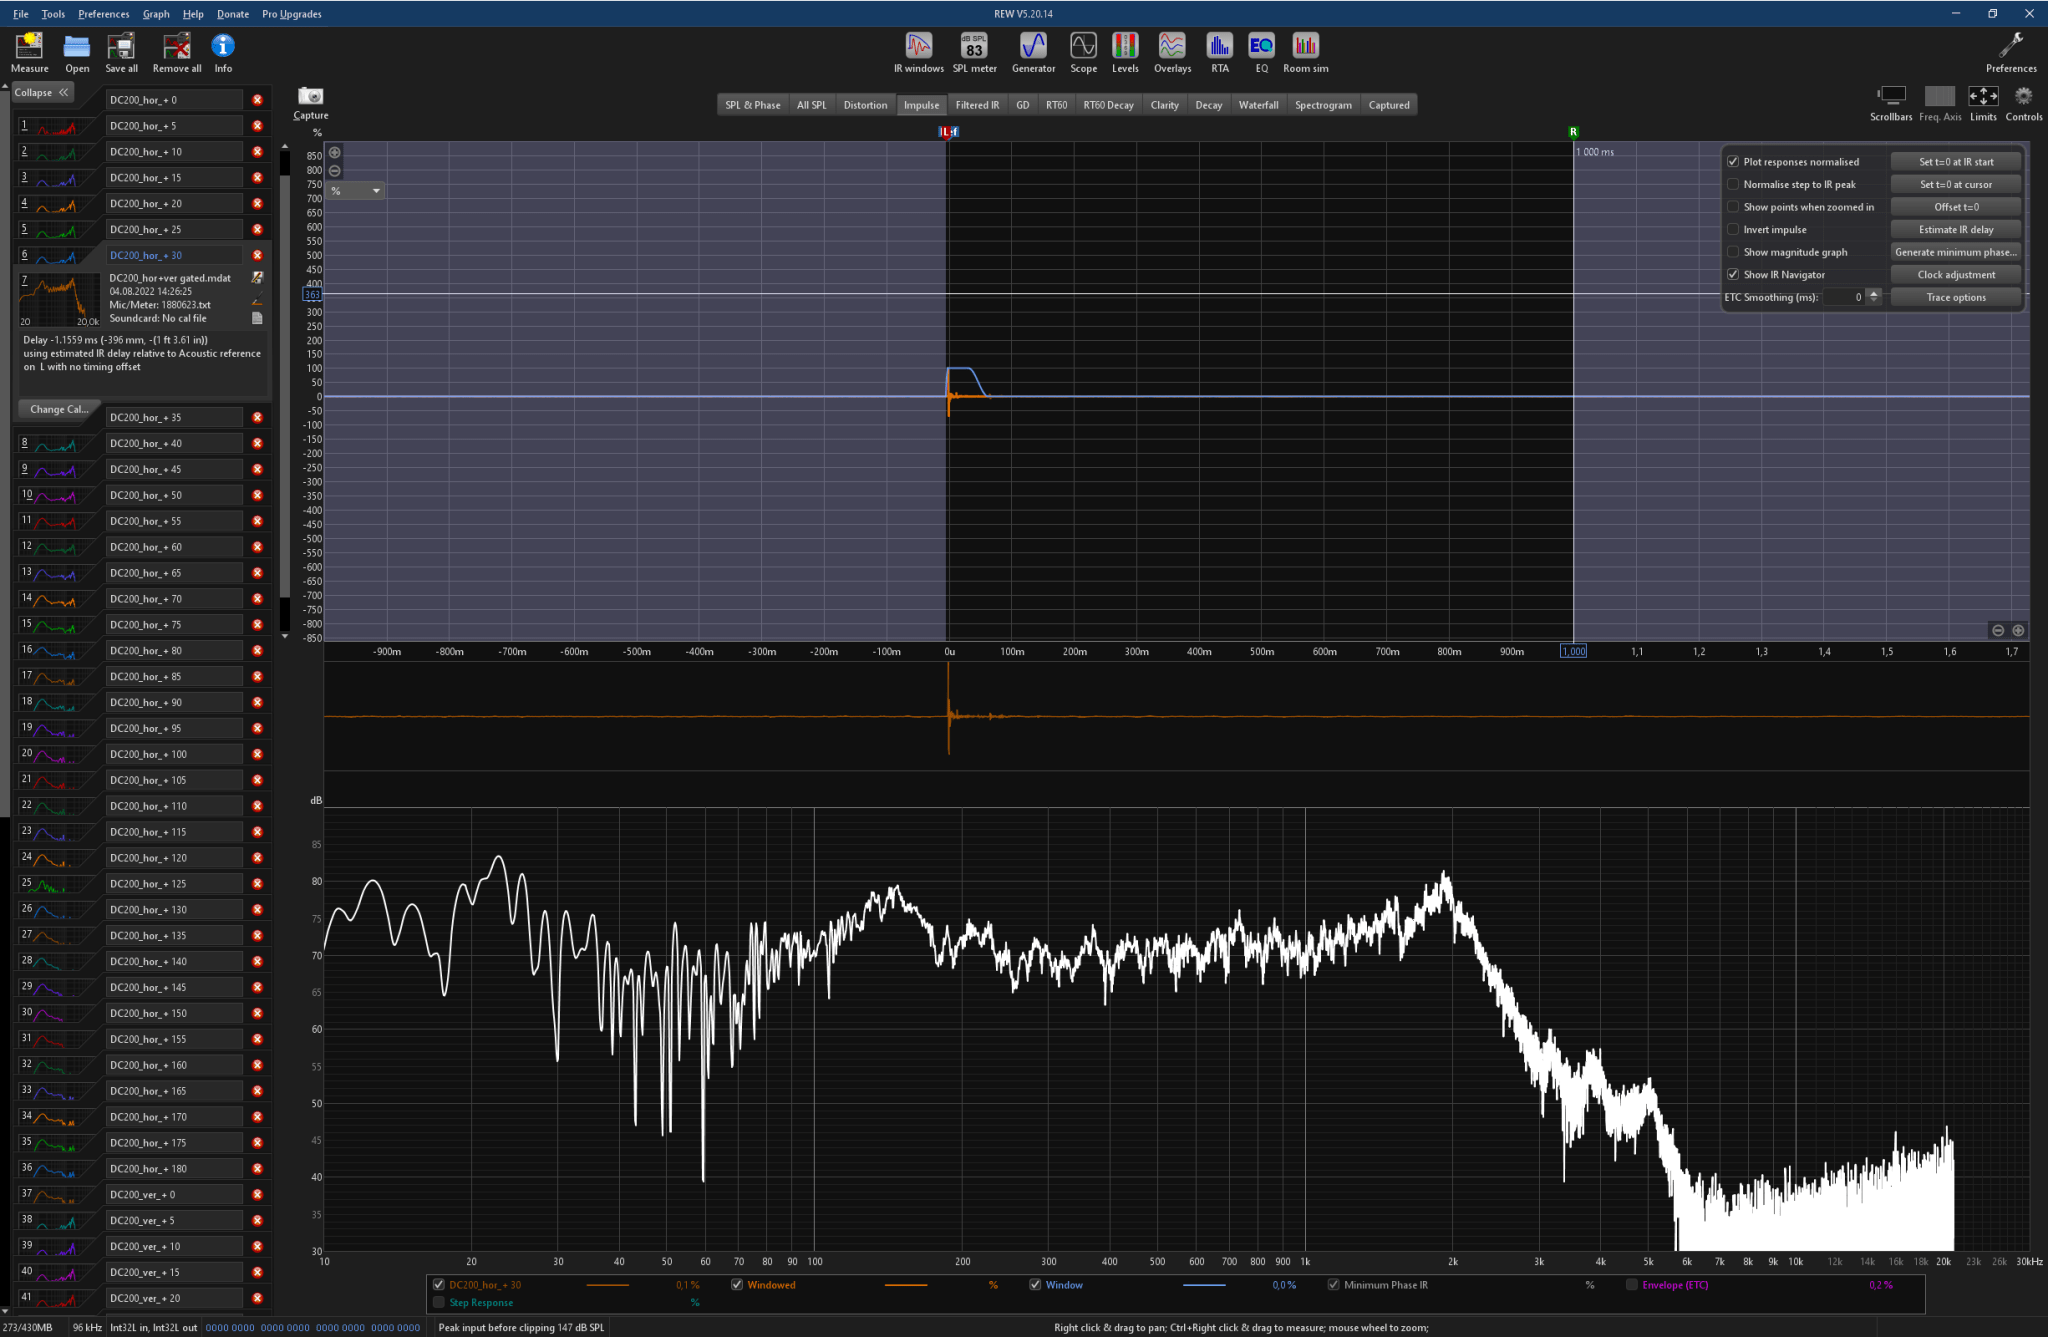Remove the DC200_hor_+ 45 measurement
The height and width of the screenshot is (1337, 2048).
pos(257,469)
